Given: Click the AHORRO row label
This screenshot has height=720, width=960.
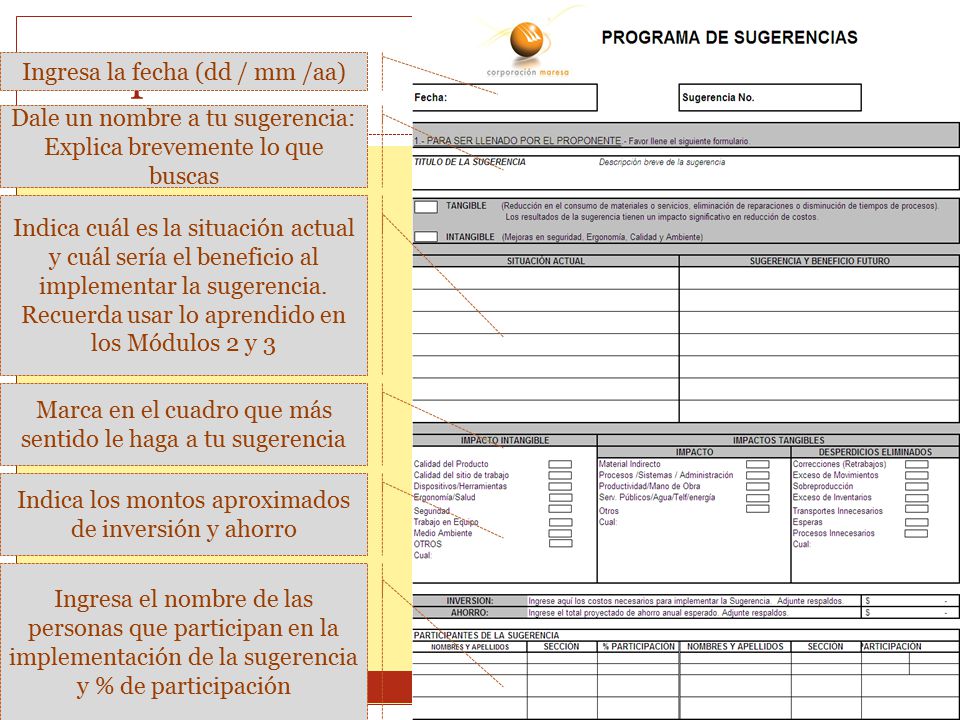Looking at the screenshot, I should [470, 612].
